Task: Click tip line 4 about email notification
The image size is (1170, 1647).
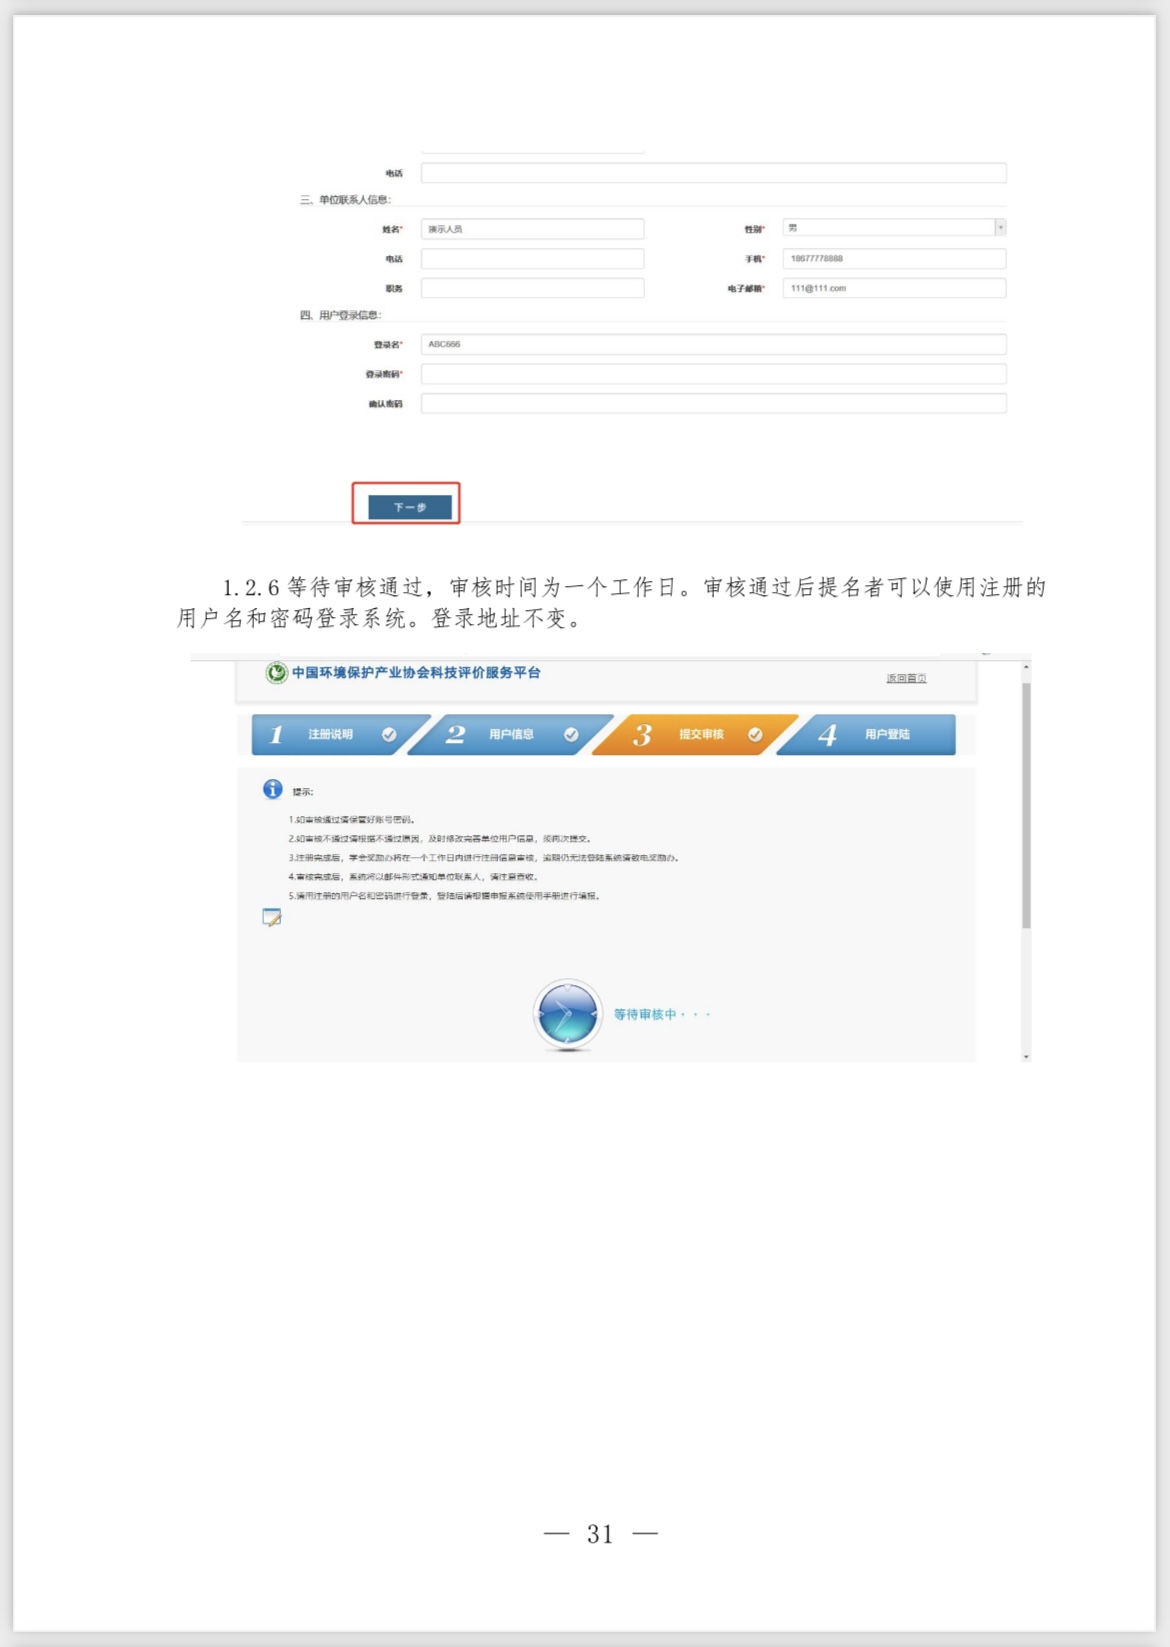Action: (x=414, y=877)
